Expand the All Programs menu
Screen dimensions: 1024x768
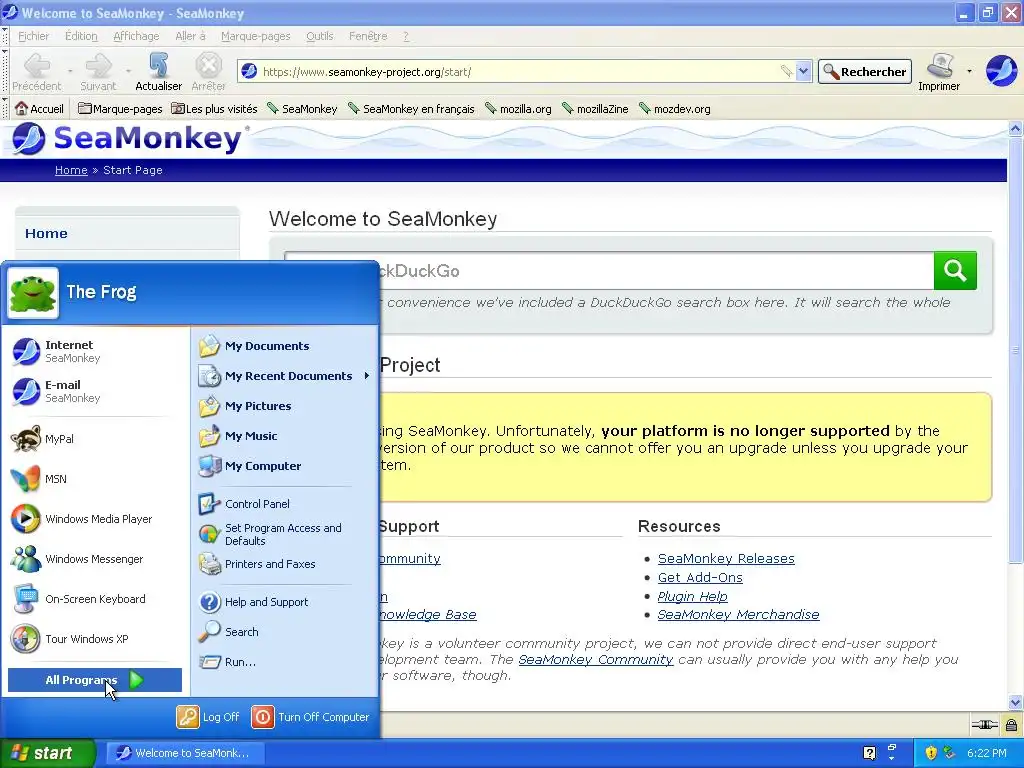[x=95, y=680]
